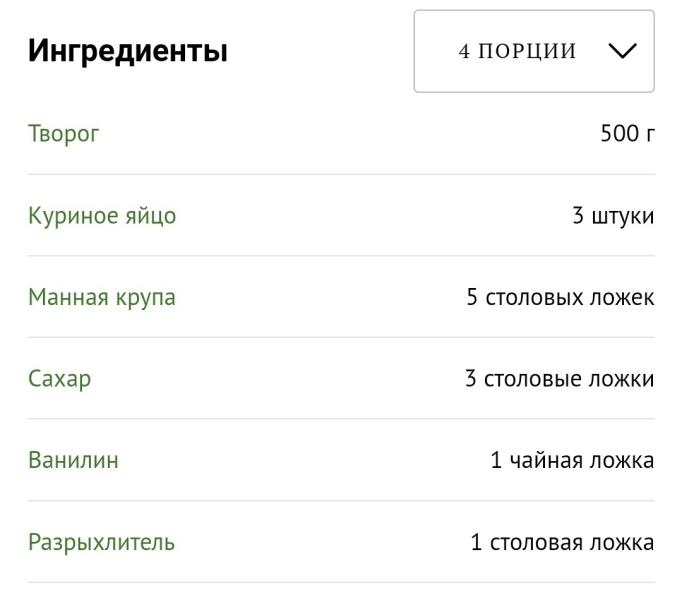Click the divider line below Манная крупа row
The height and width of the screenshot is (600, 681).
tap(341, 337)
